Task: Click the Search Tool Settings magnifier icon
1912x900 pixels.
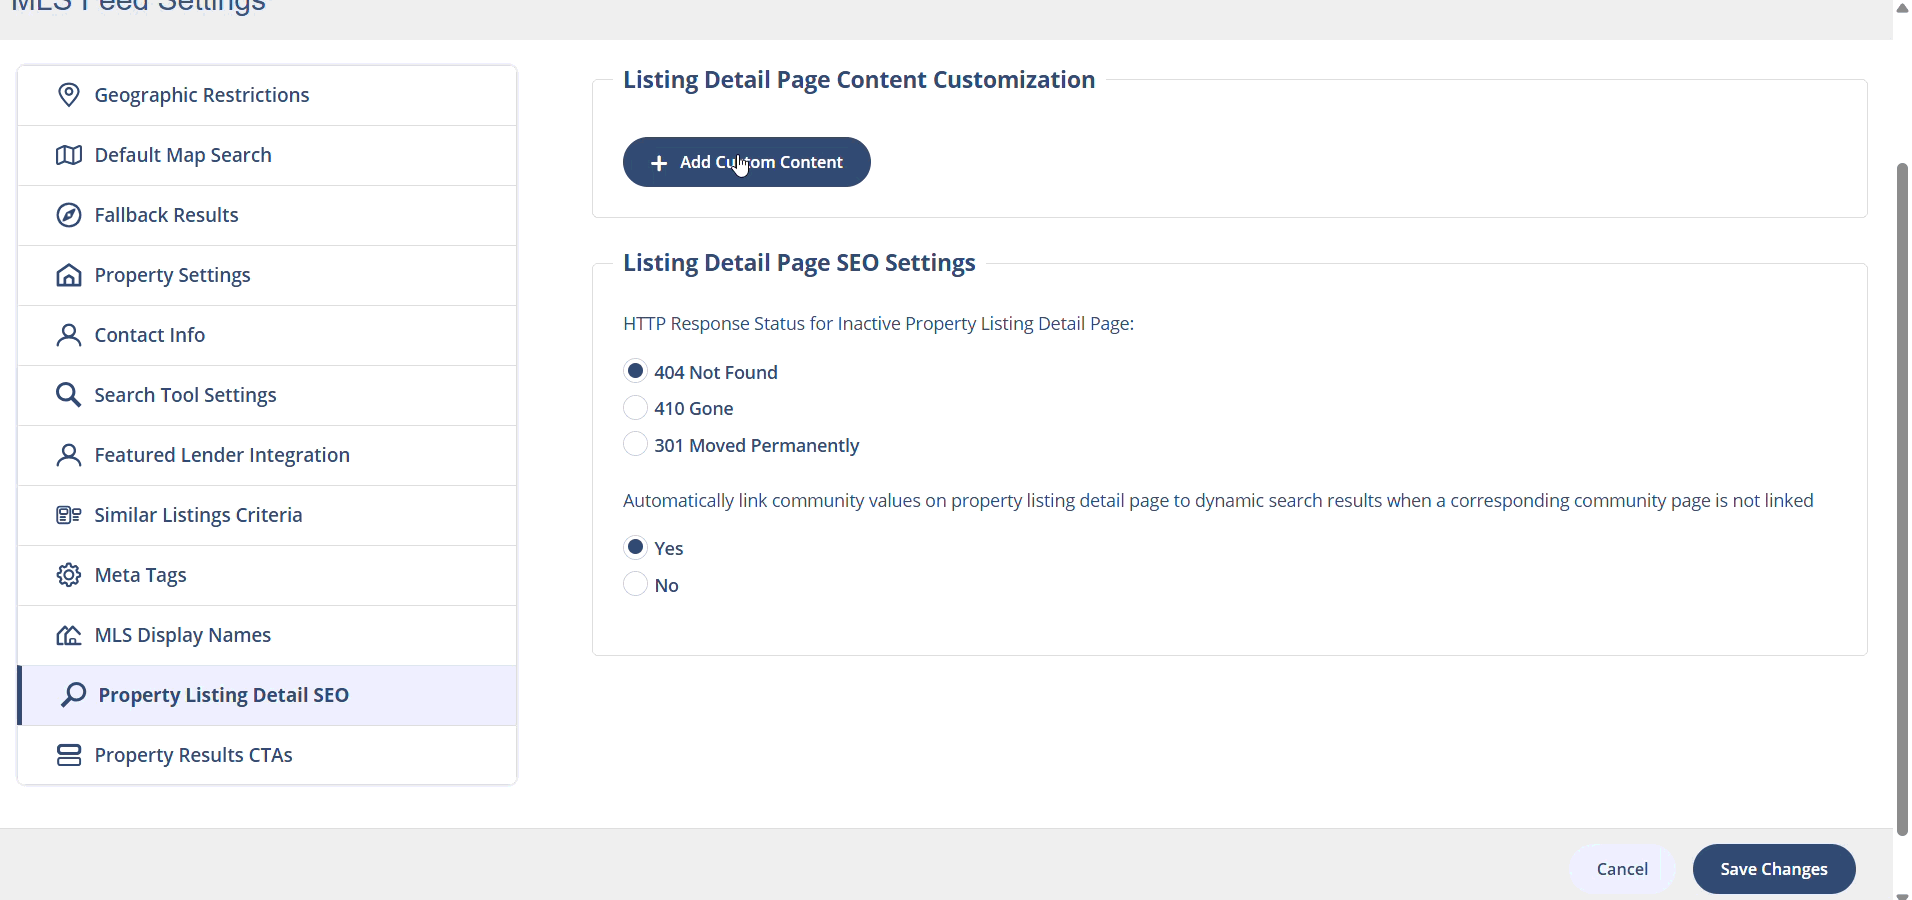Action: coord(68,395)
